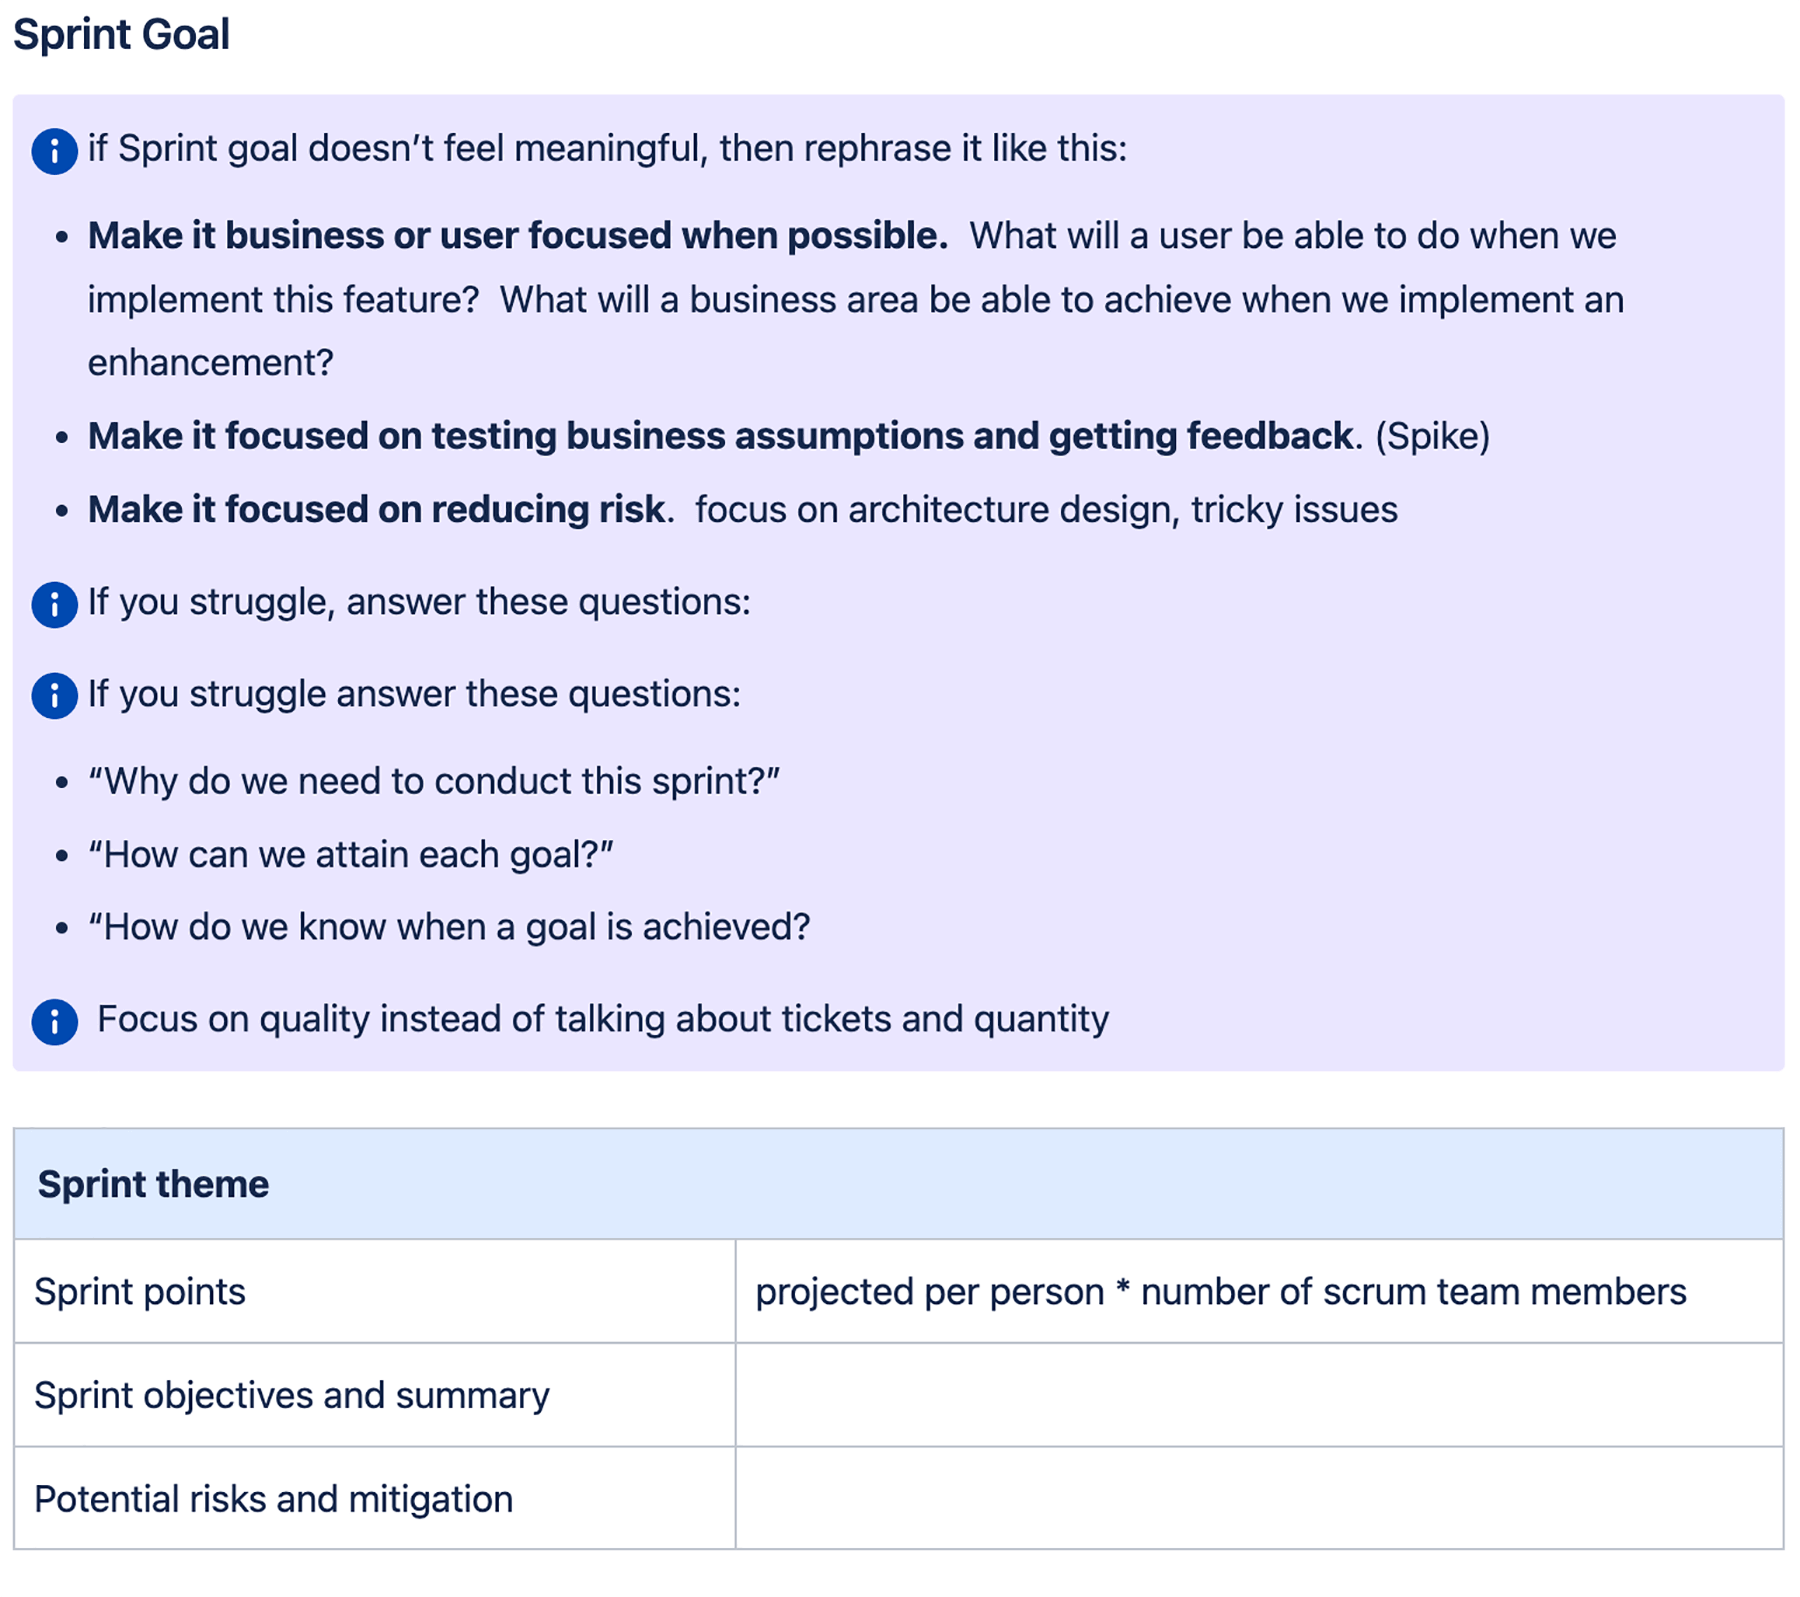Click the "Sprint theme" table header cell
Image resolution: width=1800 pixels, height=1597 pixels.
[x=153, y=1184]
